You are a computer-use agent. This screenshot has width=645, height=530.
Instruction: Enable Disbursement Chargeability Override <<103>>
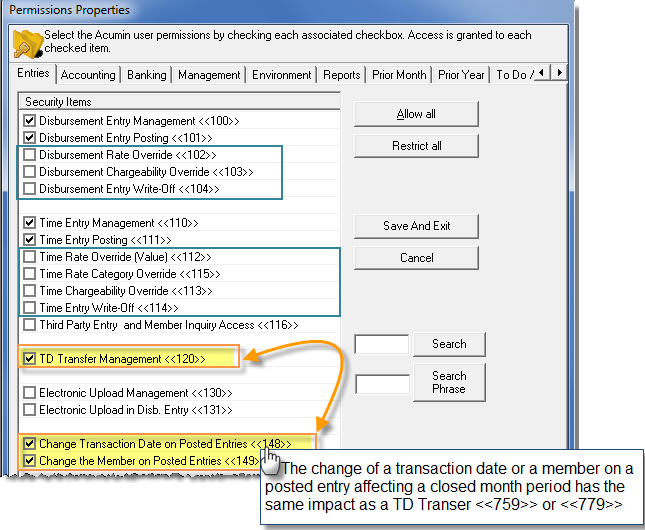coord(29,172)
